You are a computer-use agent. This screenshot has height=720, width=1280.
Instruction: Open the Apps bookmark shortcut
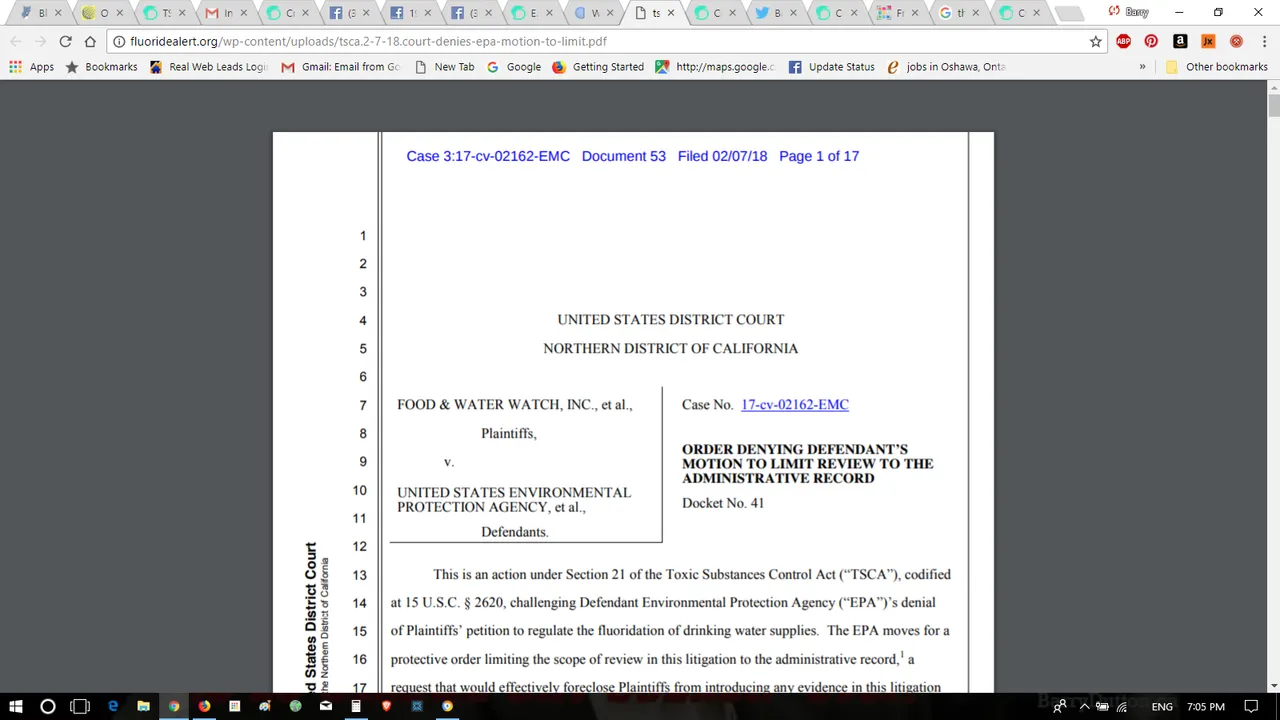[31, 67]
